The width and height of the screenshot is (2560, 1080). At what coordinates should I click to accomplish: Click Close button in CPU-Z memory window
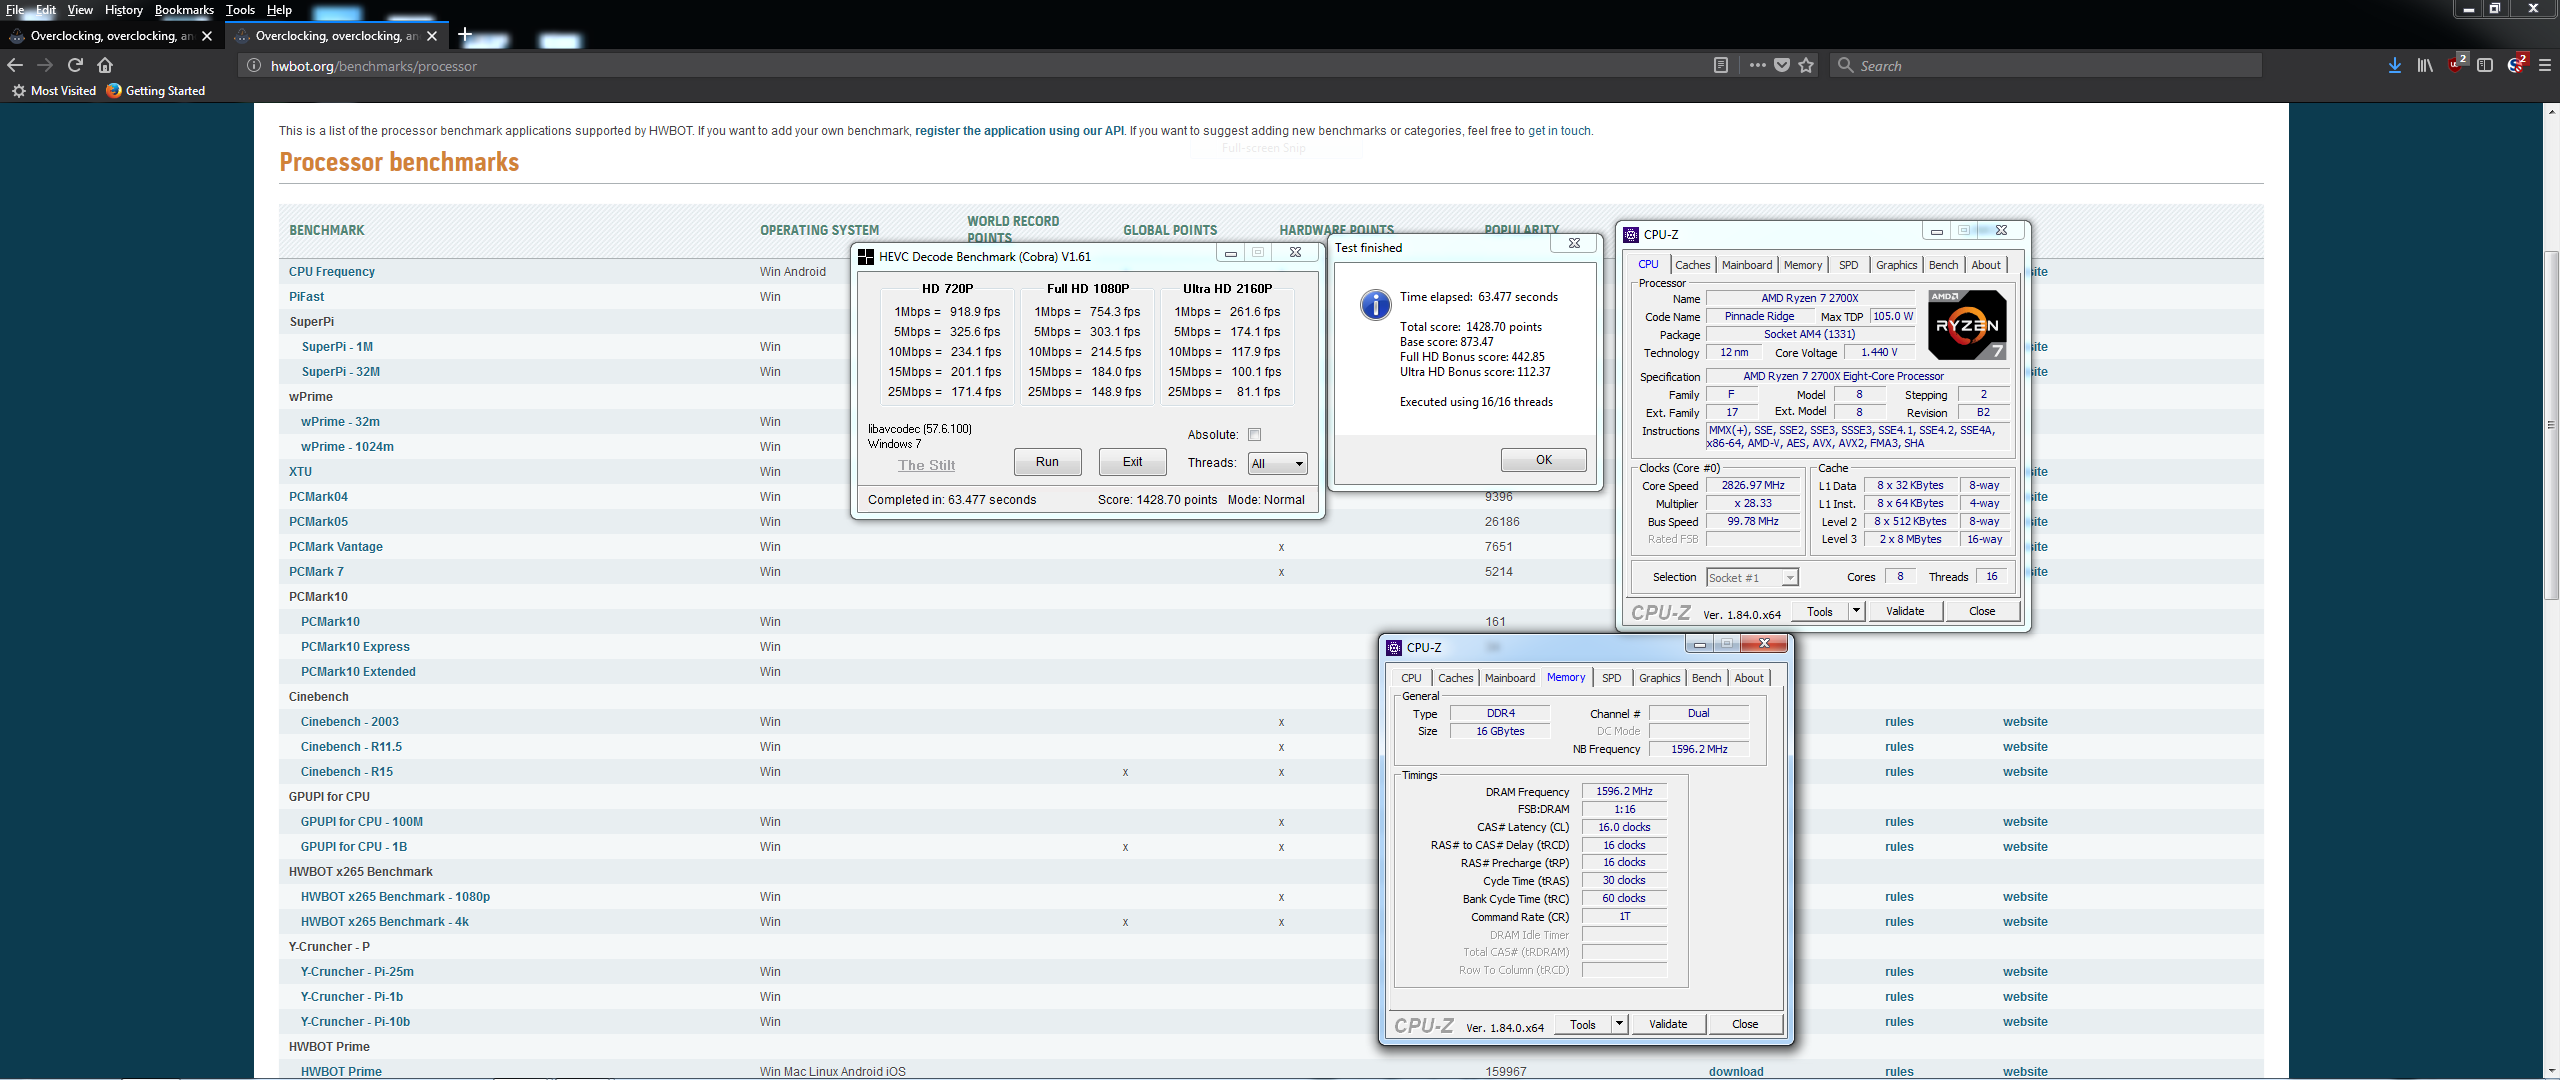click(1745, 1024)
